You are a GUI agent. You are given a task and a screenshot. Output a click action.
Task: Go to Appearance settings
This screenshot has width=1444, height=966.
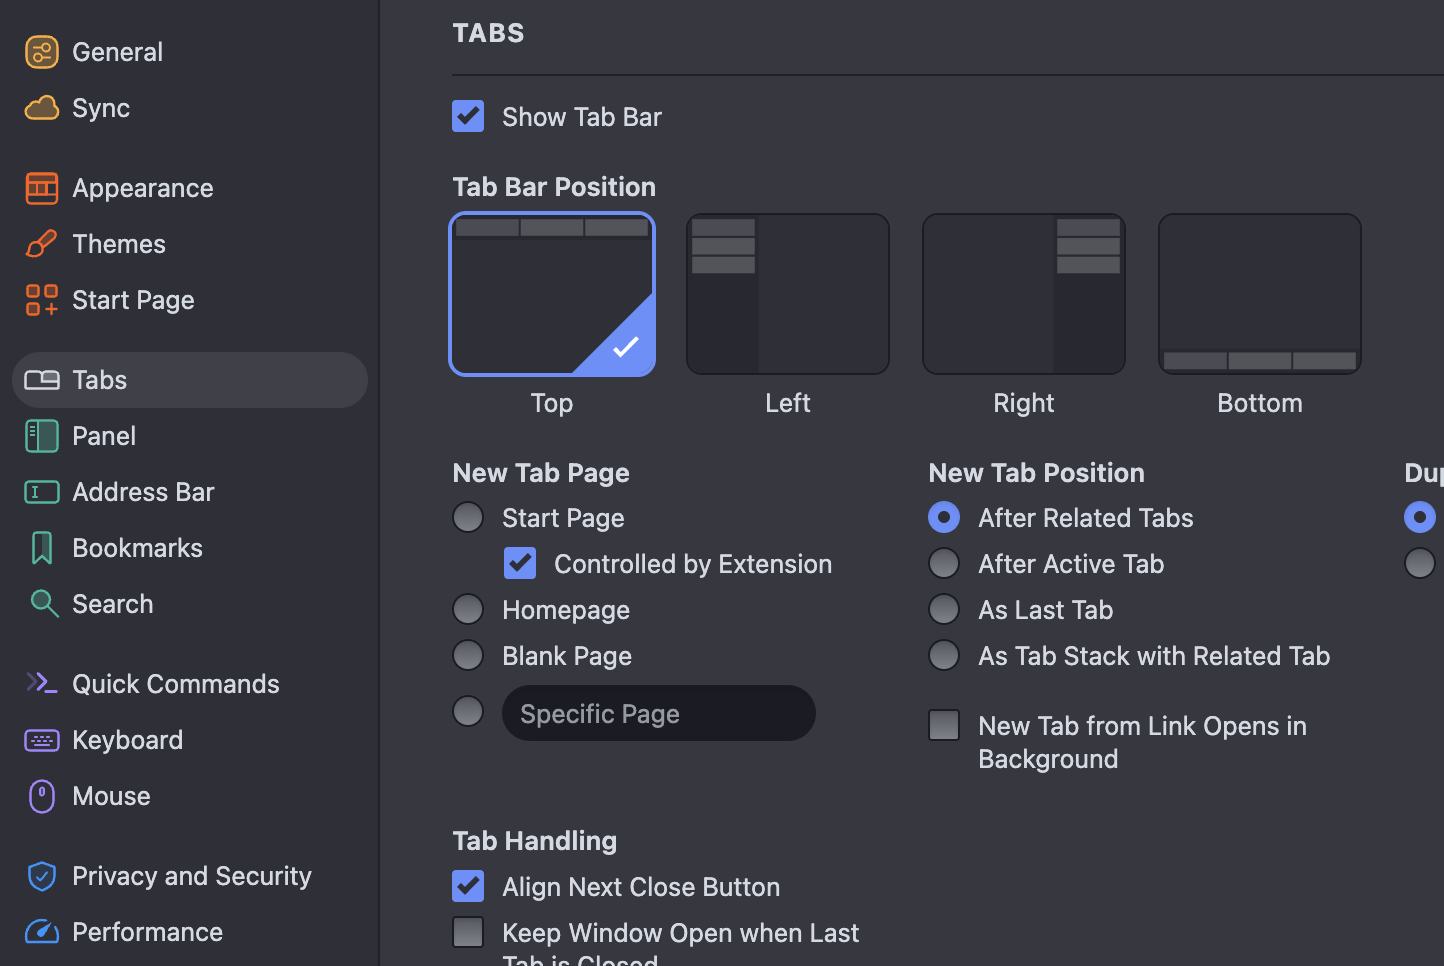click(x=143, y=188)
